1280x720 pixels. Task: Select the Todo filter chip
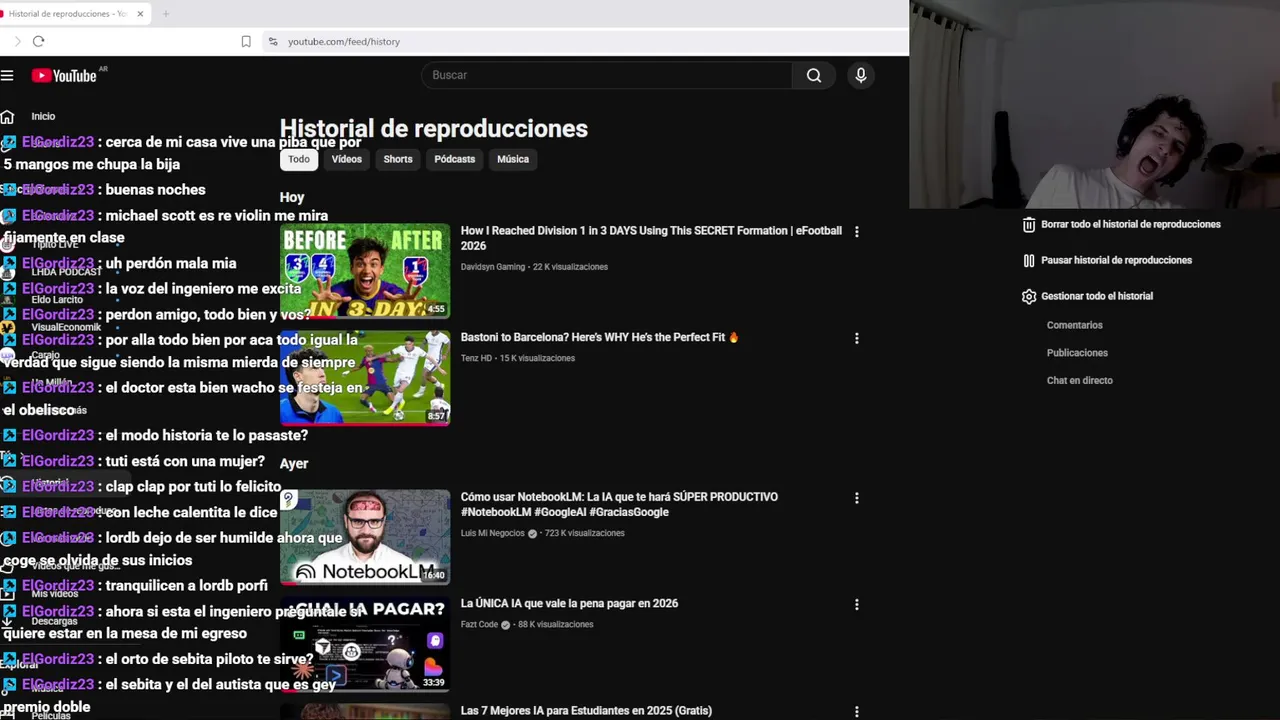click(299, 159)
